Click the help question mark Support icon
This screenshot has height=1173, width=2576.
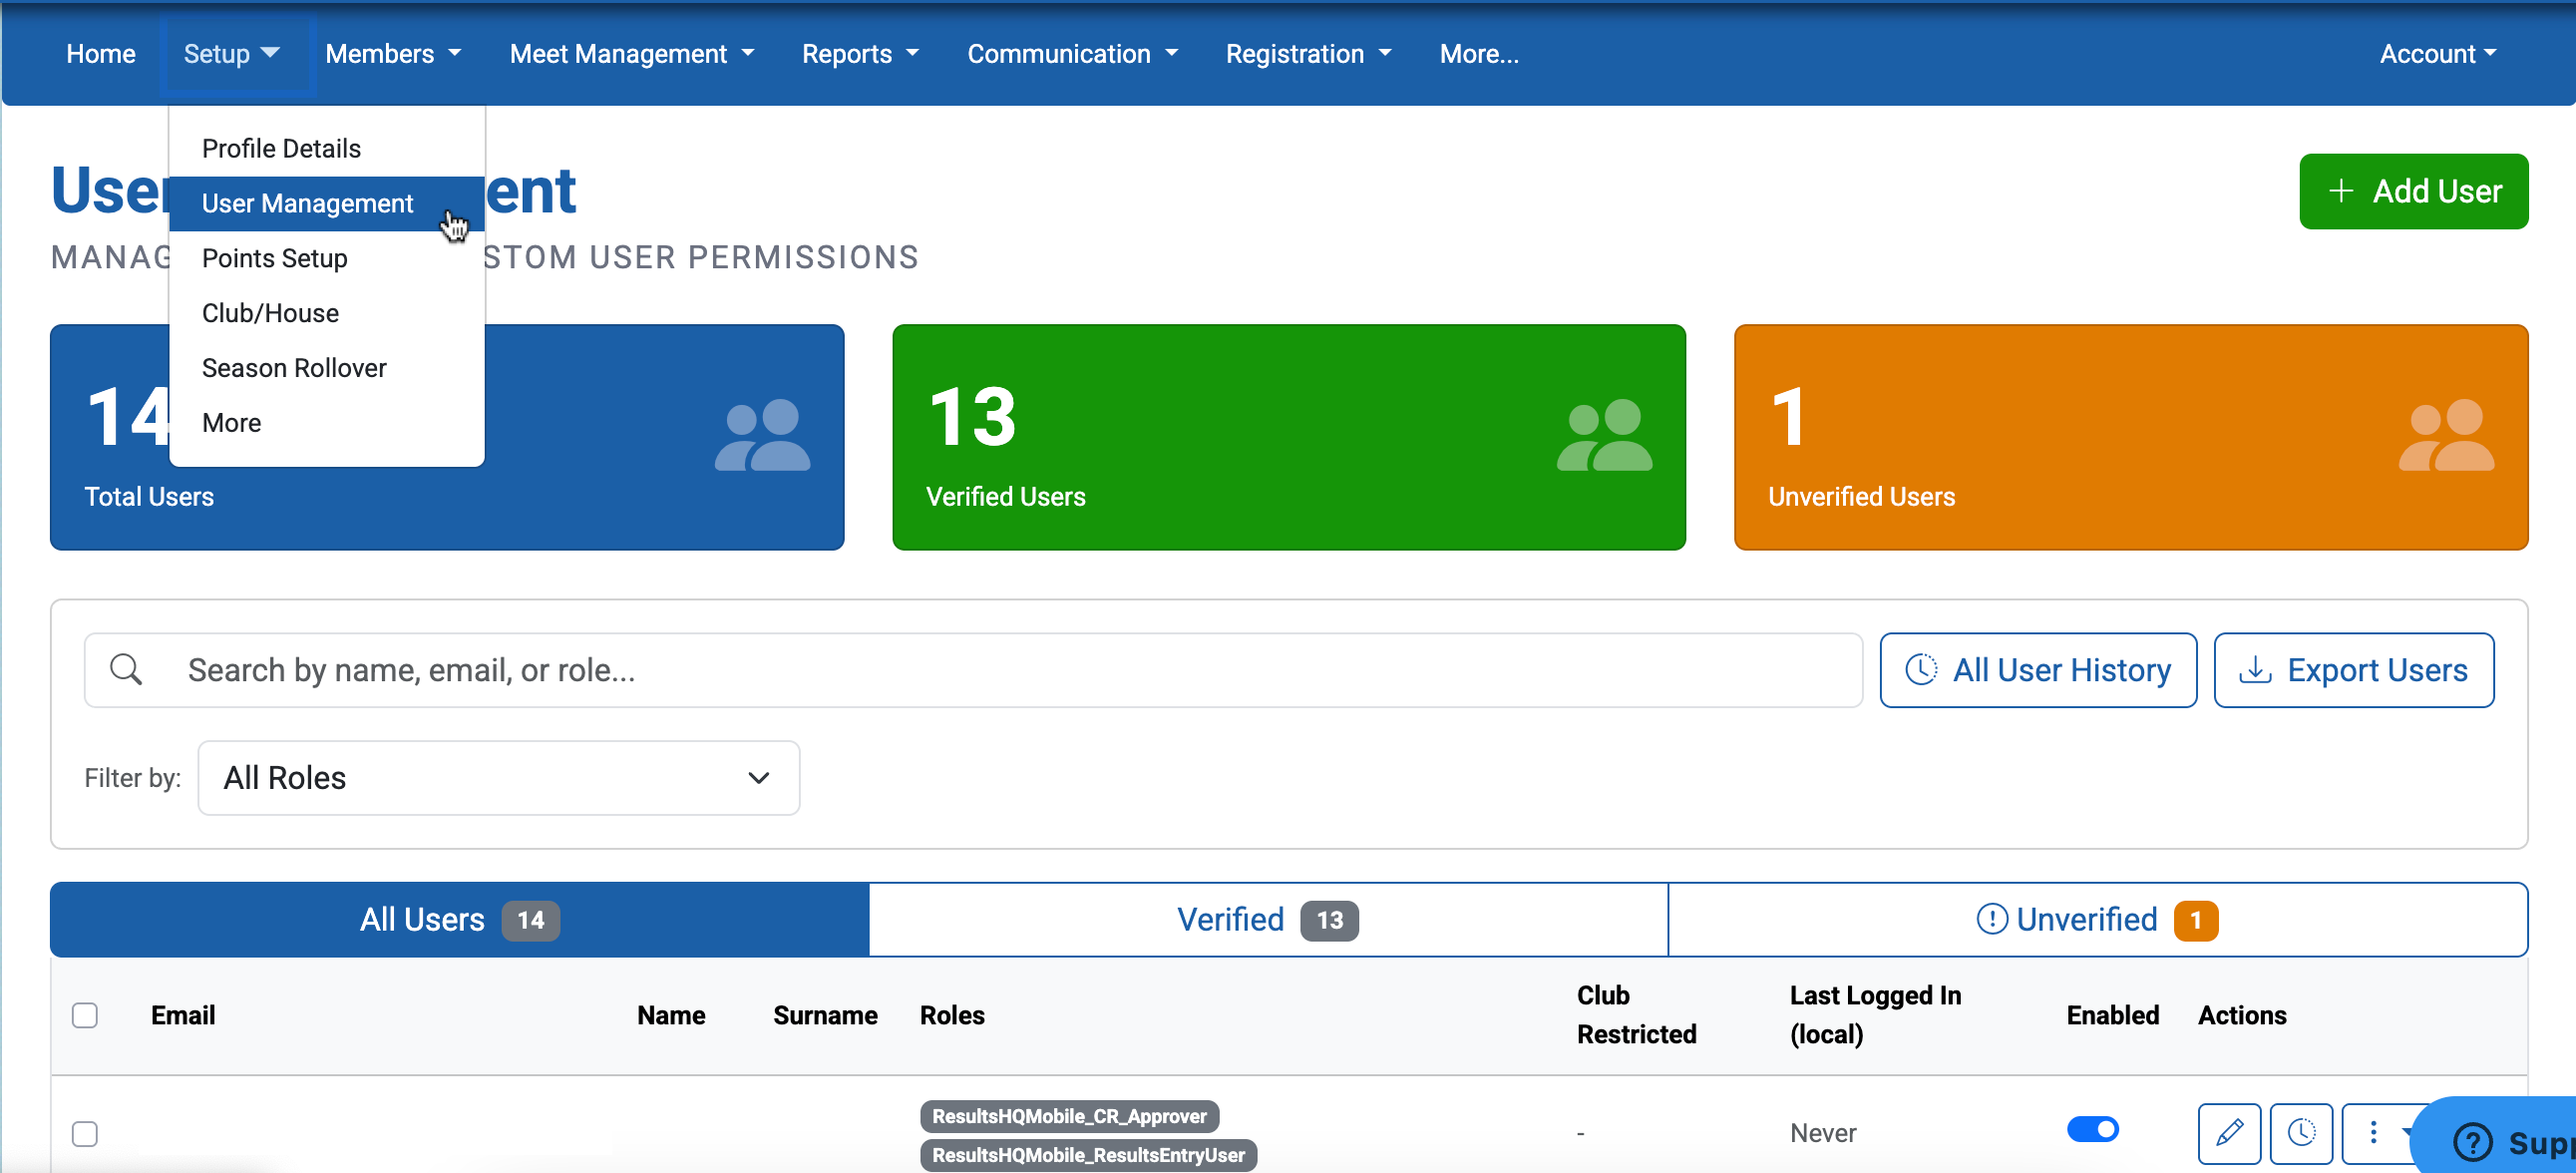[2473, 1141]
